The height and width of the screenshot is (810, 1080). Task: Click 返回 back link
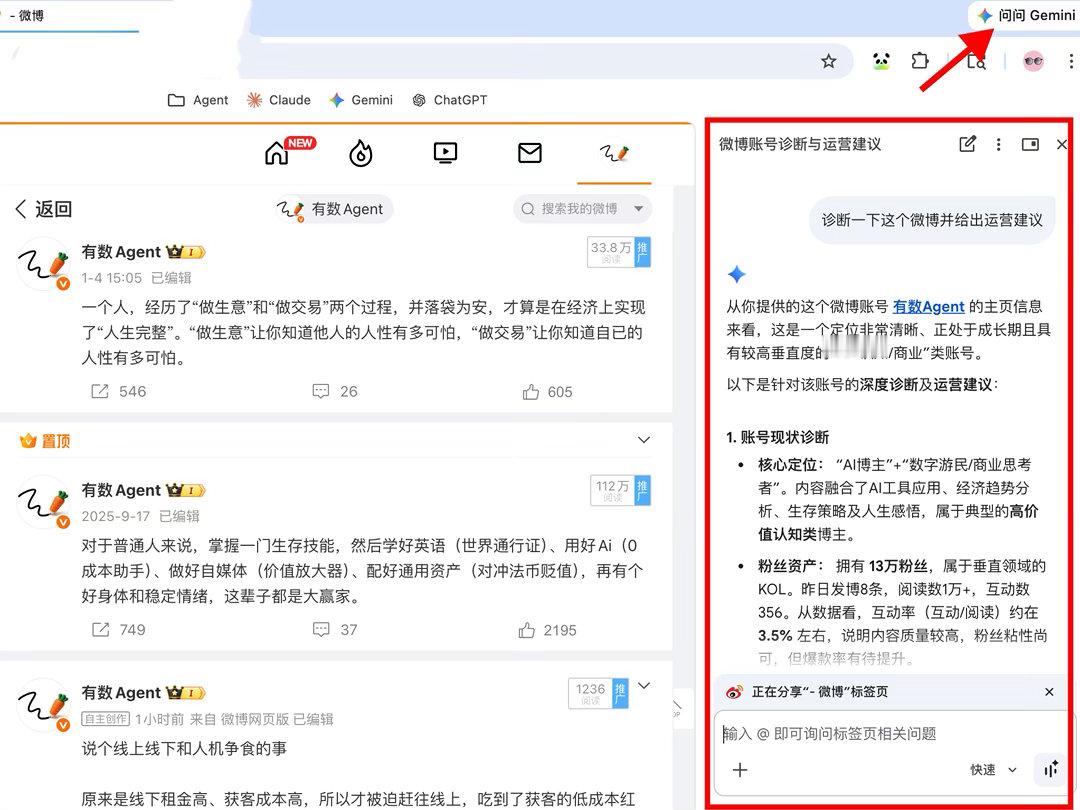click(43, 209)
